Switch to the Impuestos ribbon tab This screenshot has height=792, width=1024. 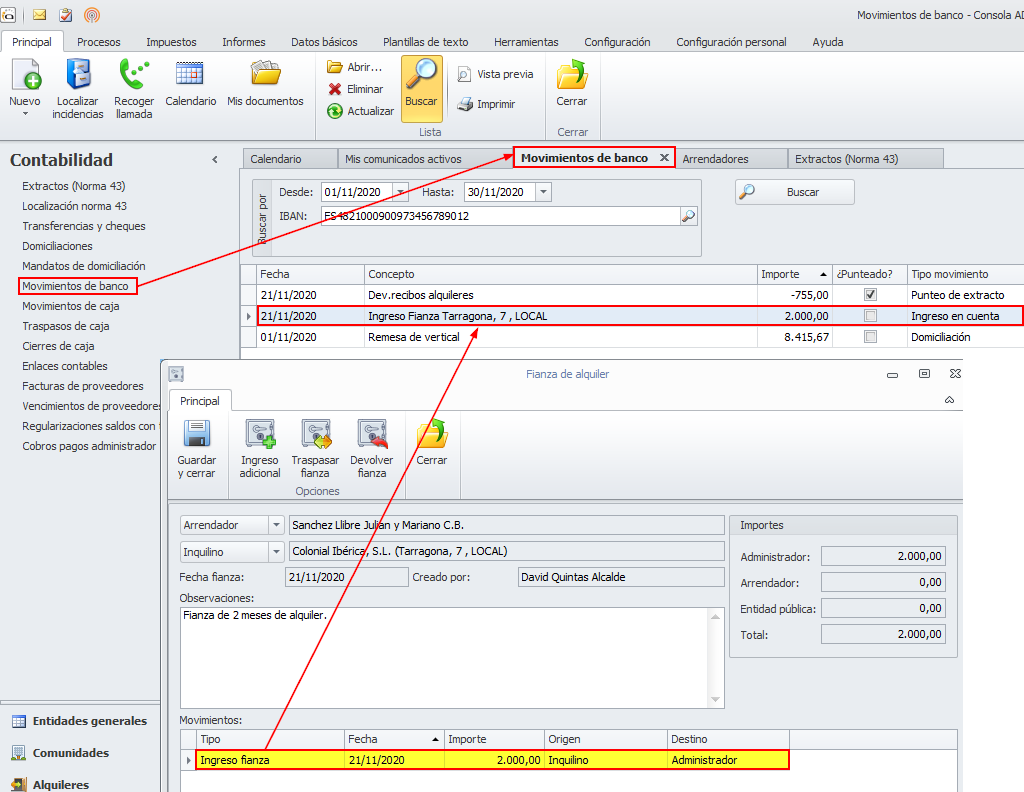click(171, 42)
